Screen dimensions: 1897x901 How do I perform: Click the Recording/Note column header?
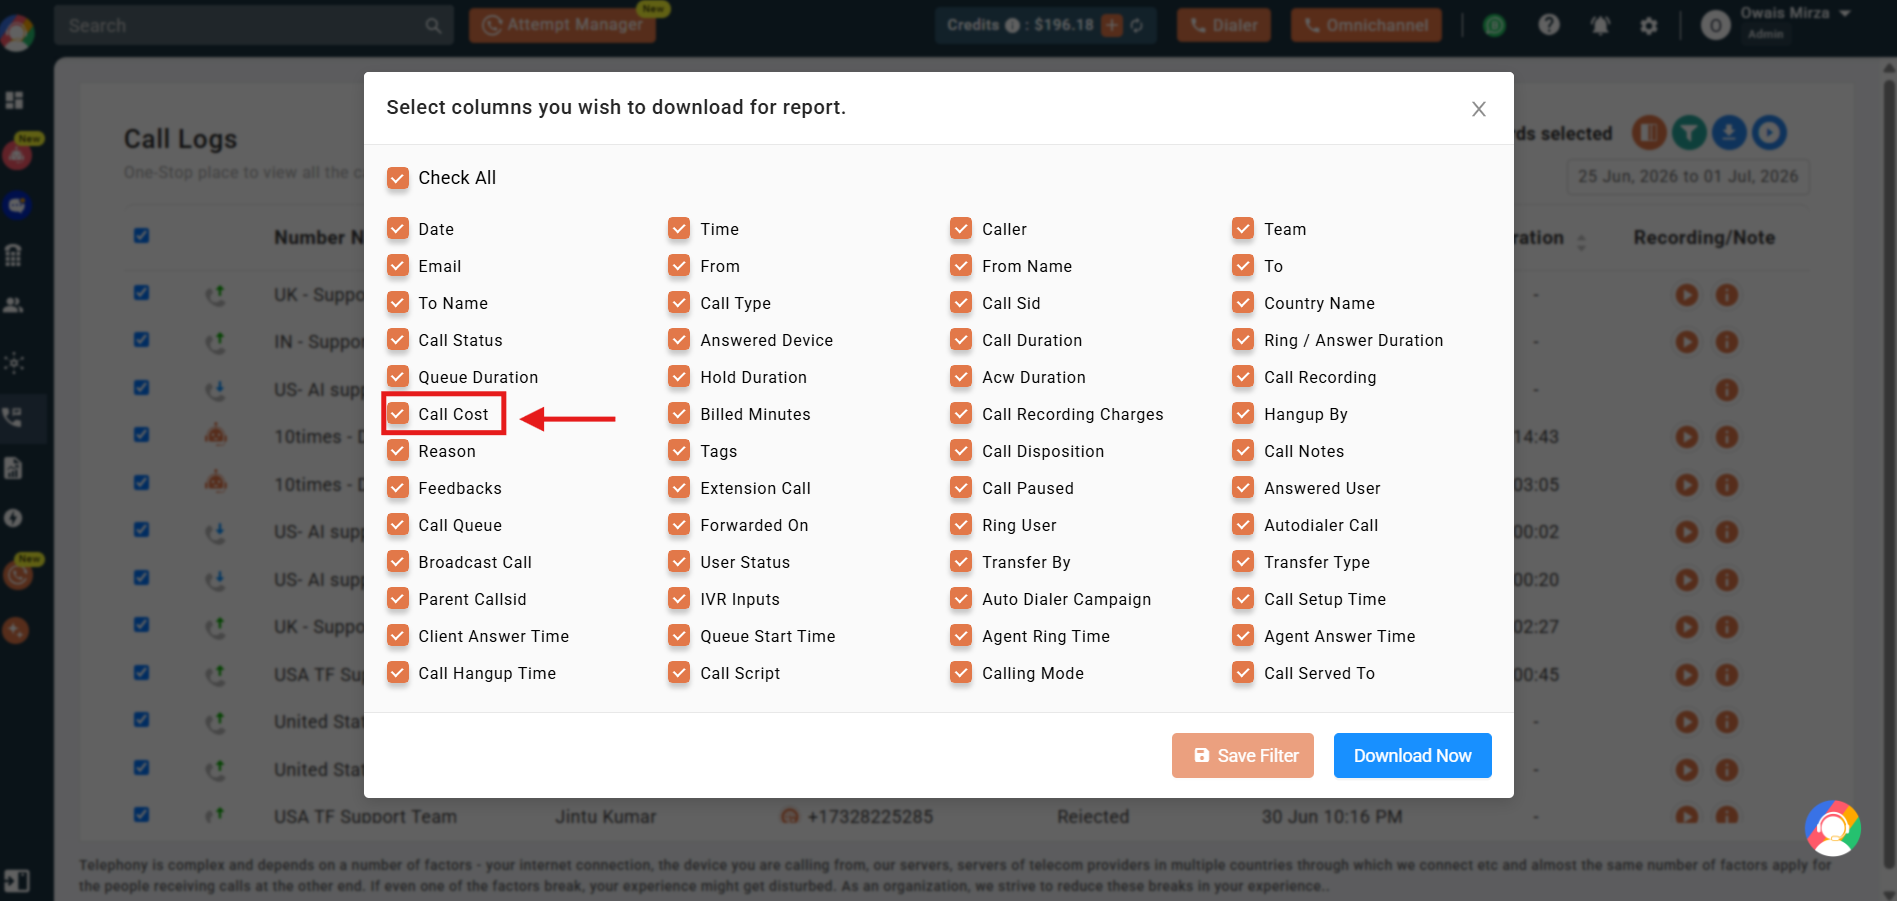[1704, 238]
